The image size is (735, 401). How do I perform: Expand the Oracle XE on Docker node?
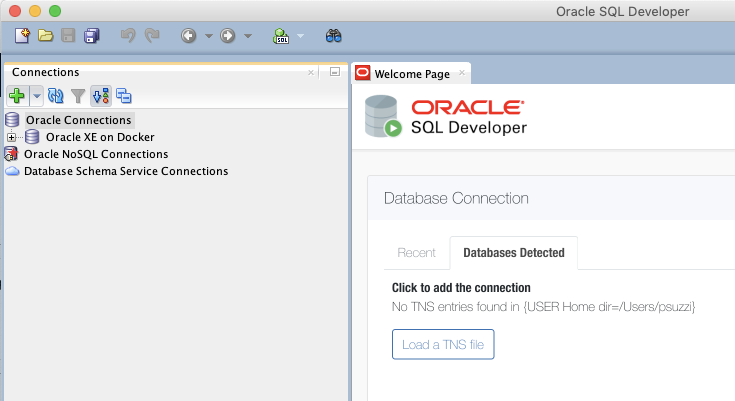tap(11, 137)
